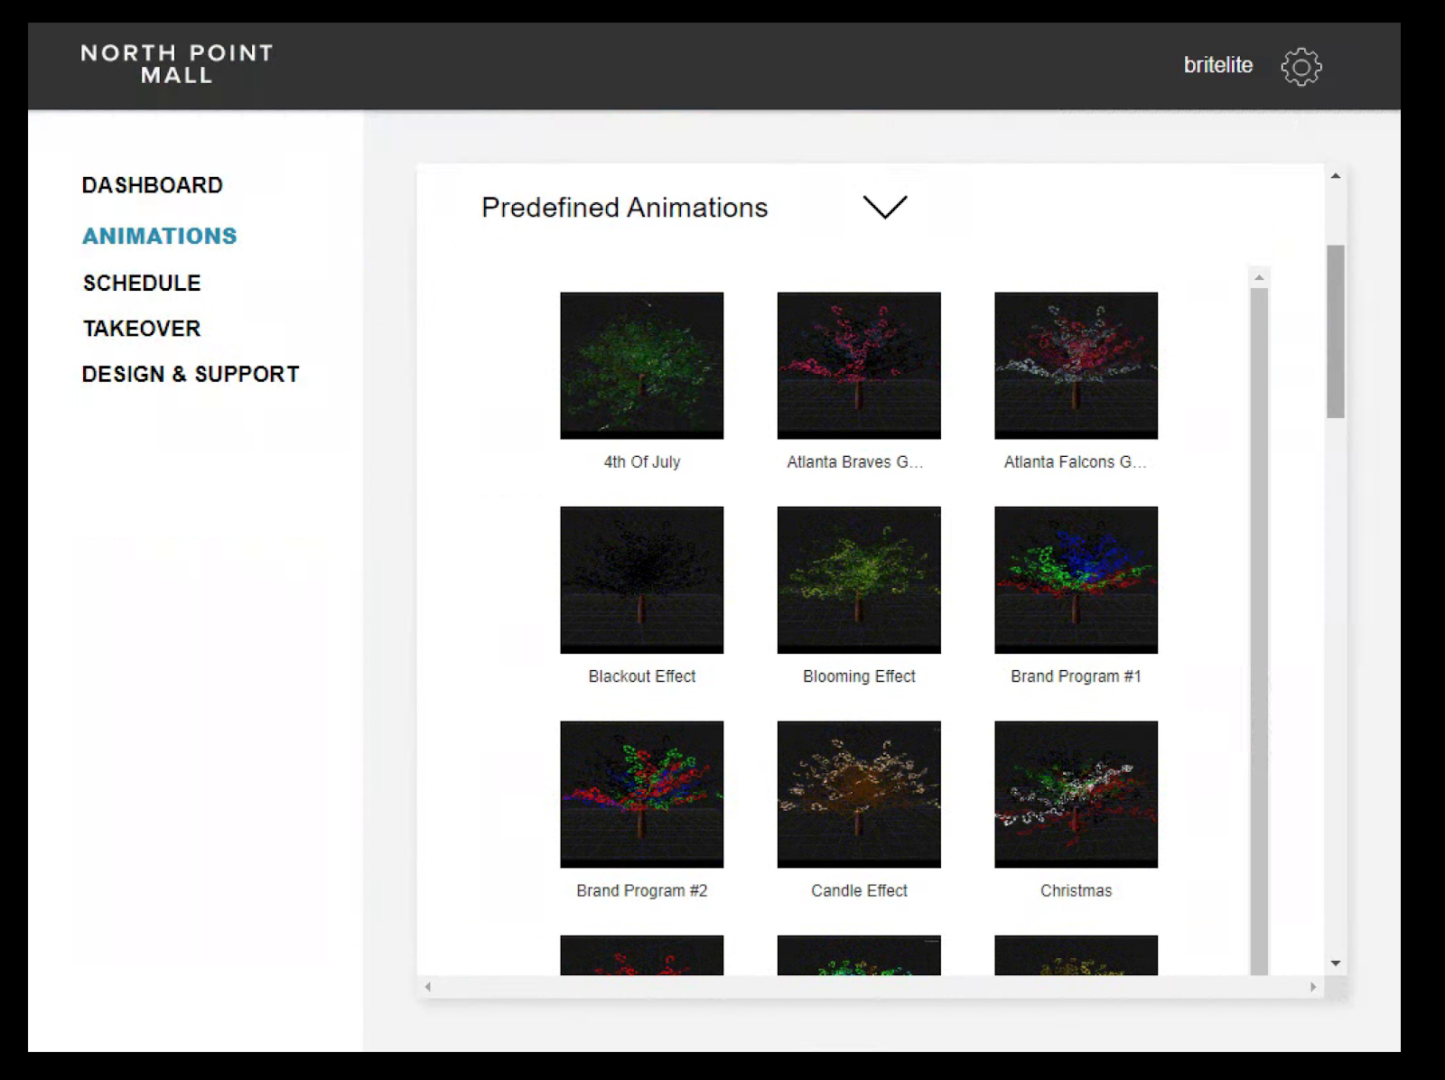Click the britelite username
Screen dimensions: 1445x1080
[1218, 65]
